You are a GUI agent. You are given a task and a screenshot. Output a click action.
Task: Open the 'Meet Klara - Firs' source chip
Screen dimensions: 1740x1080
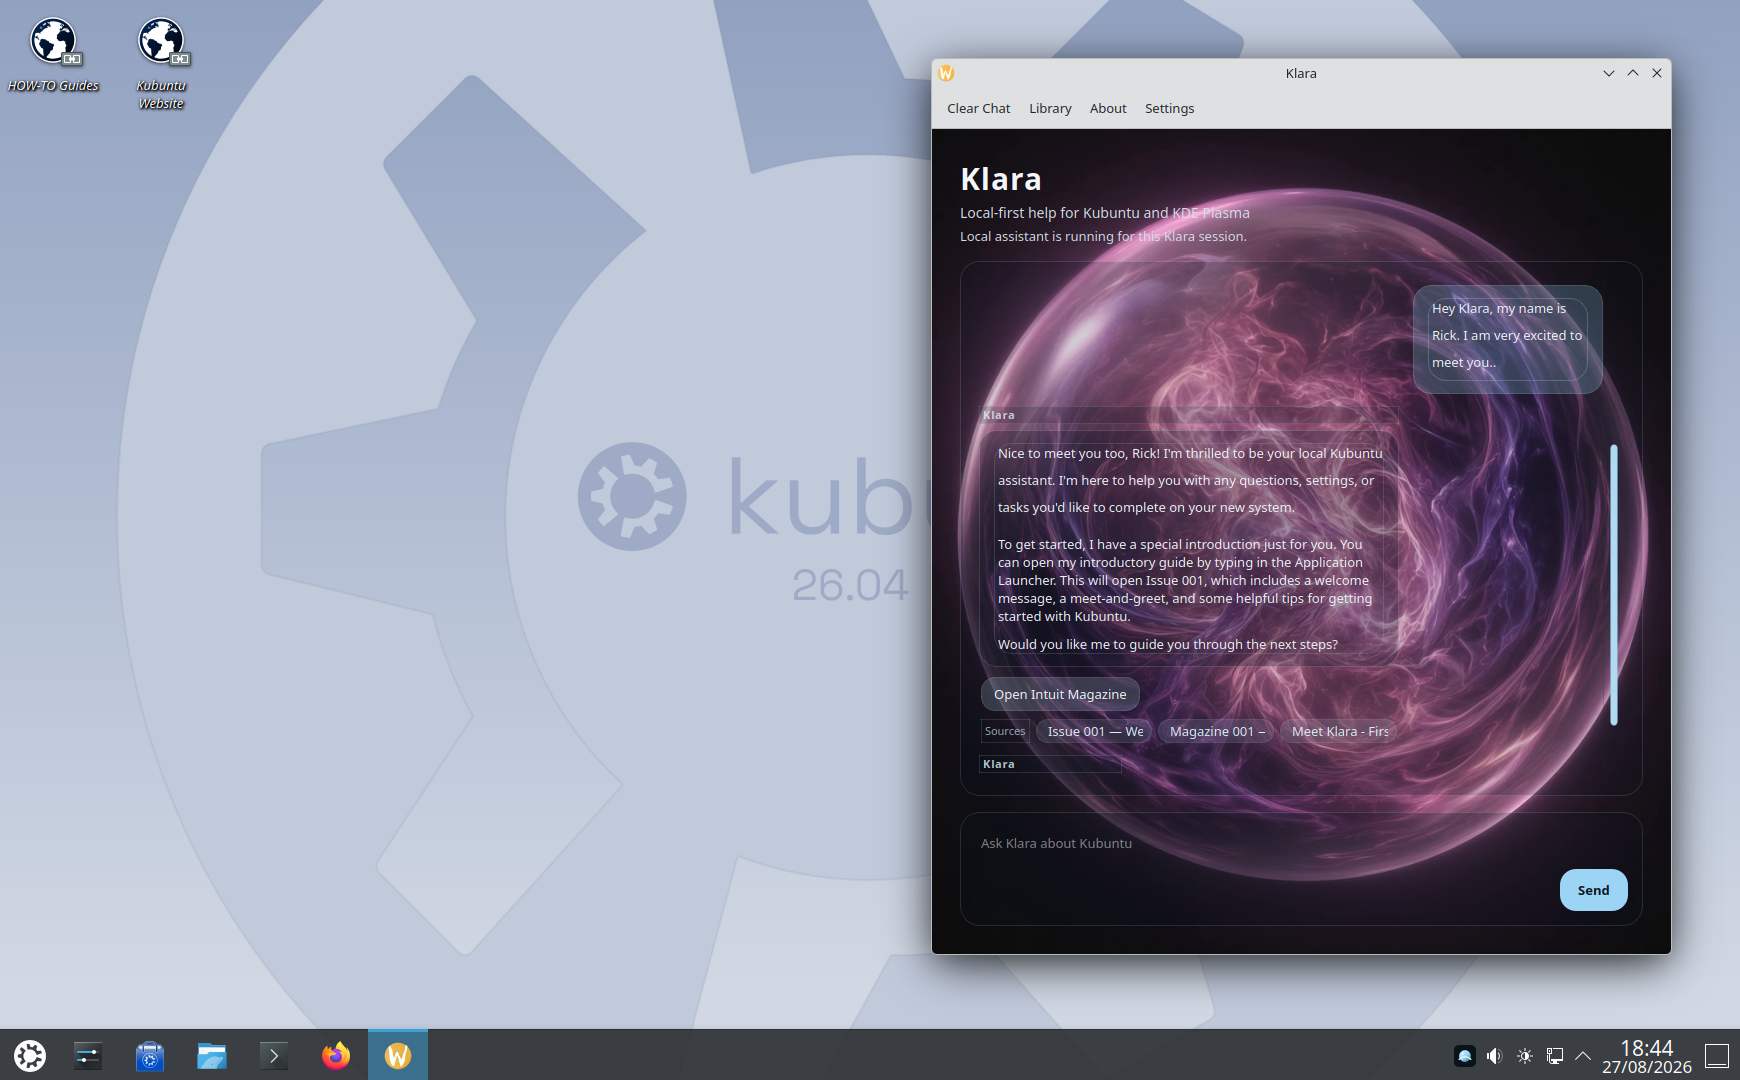point(1339,731)
